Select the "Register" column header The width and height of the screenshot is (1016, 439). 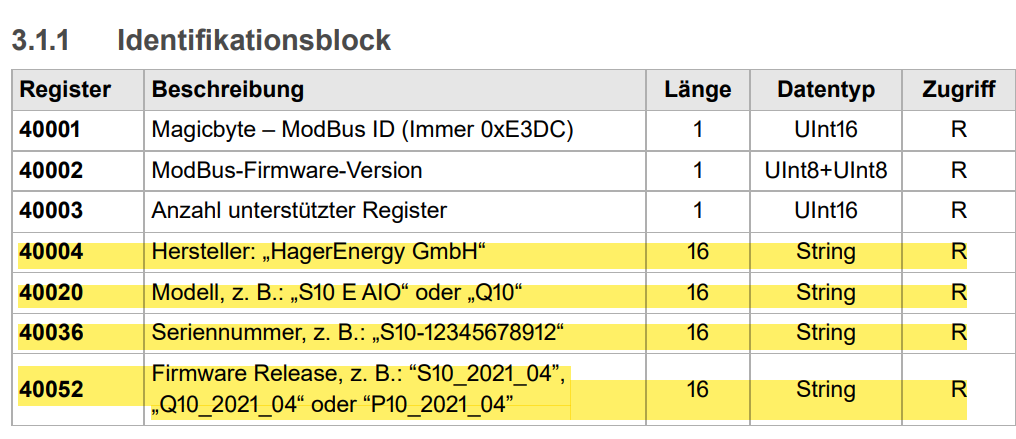tap(65, 90)
